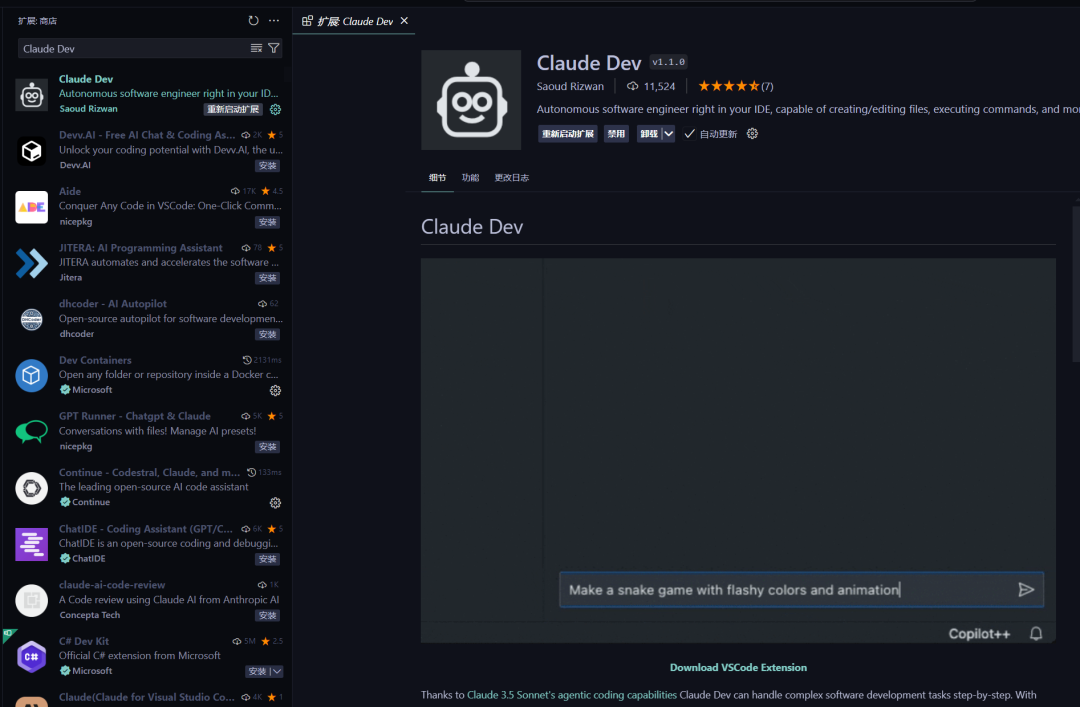Click publisher name Saoud Rizwan in details
Image resolution: width=1080 pixels, height=707 pixels.
pos(570,86)
